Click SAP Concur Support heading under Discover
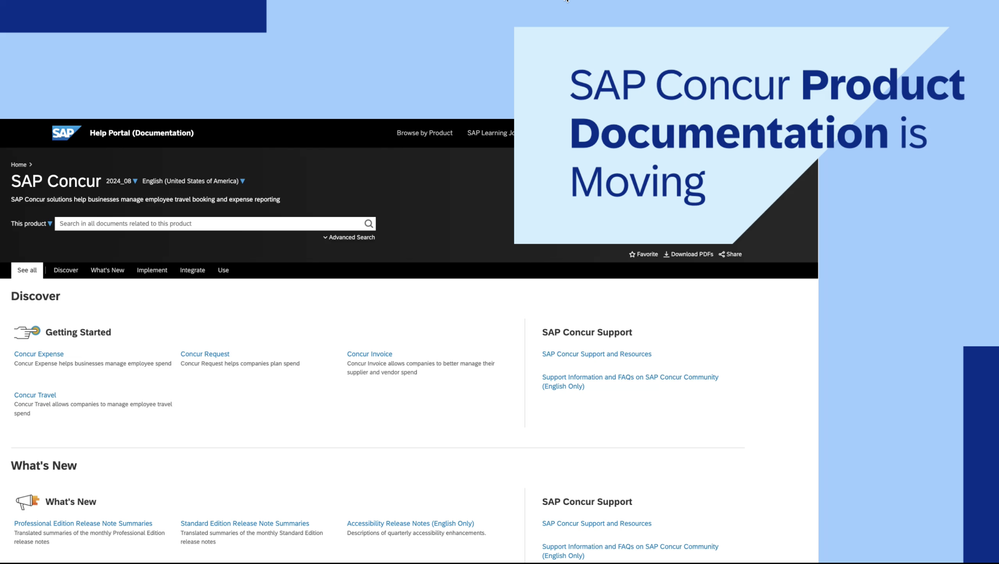 [587, 332]
